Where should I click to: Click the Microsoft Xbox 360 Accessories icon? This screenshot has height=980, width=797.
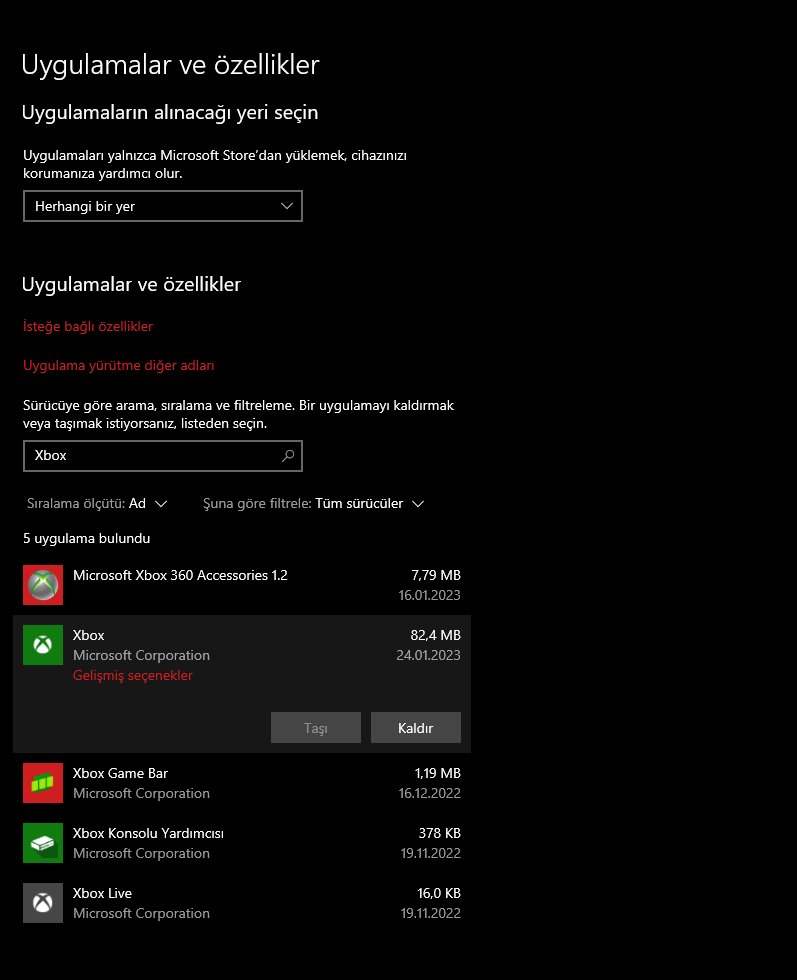(x=43, y=585)
